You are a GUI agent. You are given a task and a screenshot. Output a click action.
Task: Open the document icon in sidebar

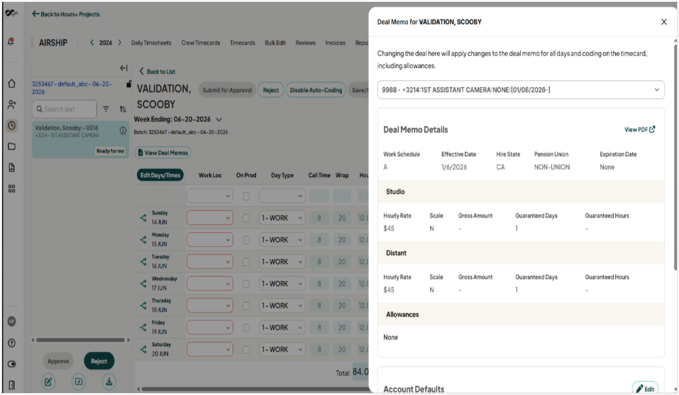point(12,168)
